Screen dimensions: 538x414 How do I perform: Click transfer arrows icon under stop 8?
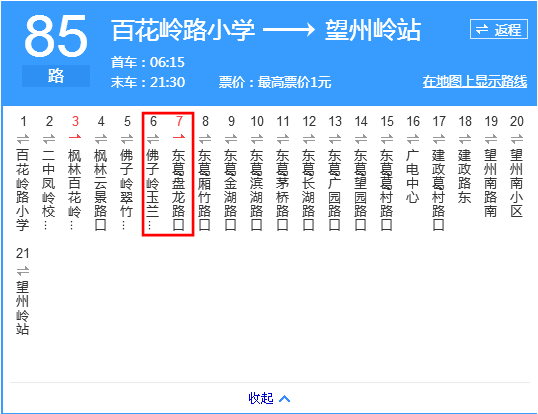click(x=205, y=139)
